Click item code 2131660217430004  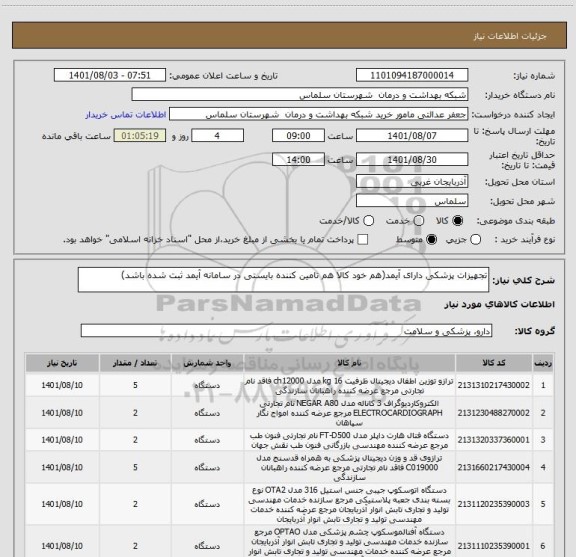coord(493,467)
